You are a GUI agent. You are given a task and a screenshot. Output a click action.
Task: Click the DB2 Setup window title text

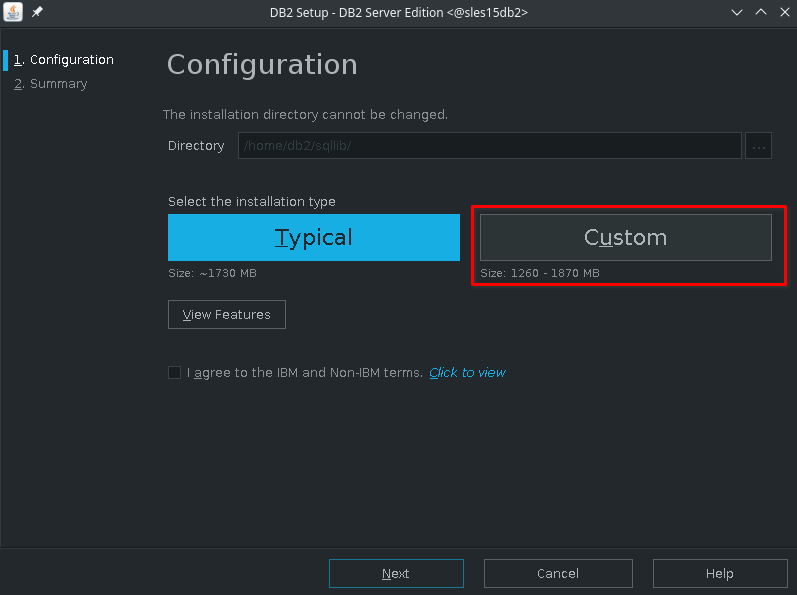click(x=398, y=12)
